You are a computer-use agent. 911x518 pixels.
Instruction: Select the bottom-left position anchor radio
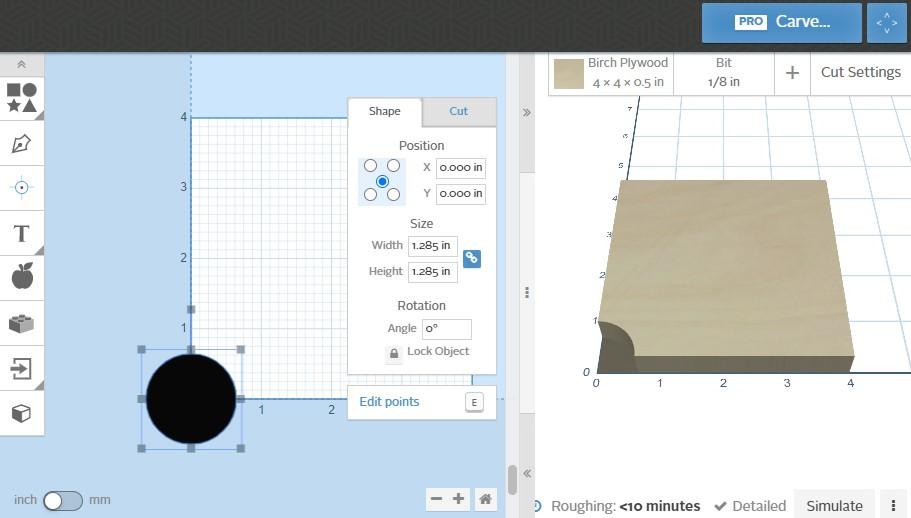(x=370, y=195)
